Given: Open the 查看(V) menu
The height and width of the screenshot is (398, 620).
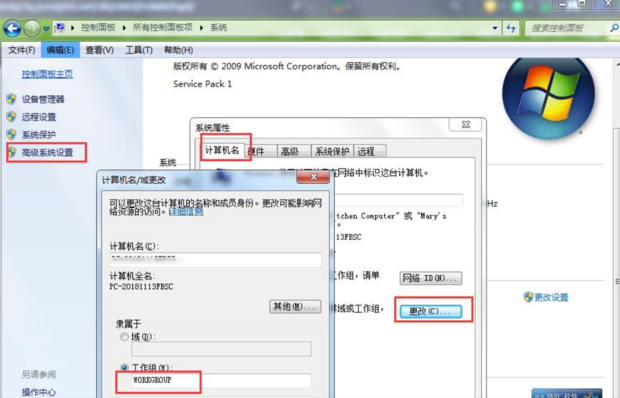Looking at the screenshot, I should point(100,50).
